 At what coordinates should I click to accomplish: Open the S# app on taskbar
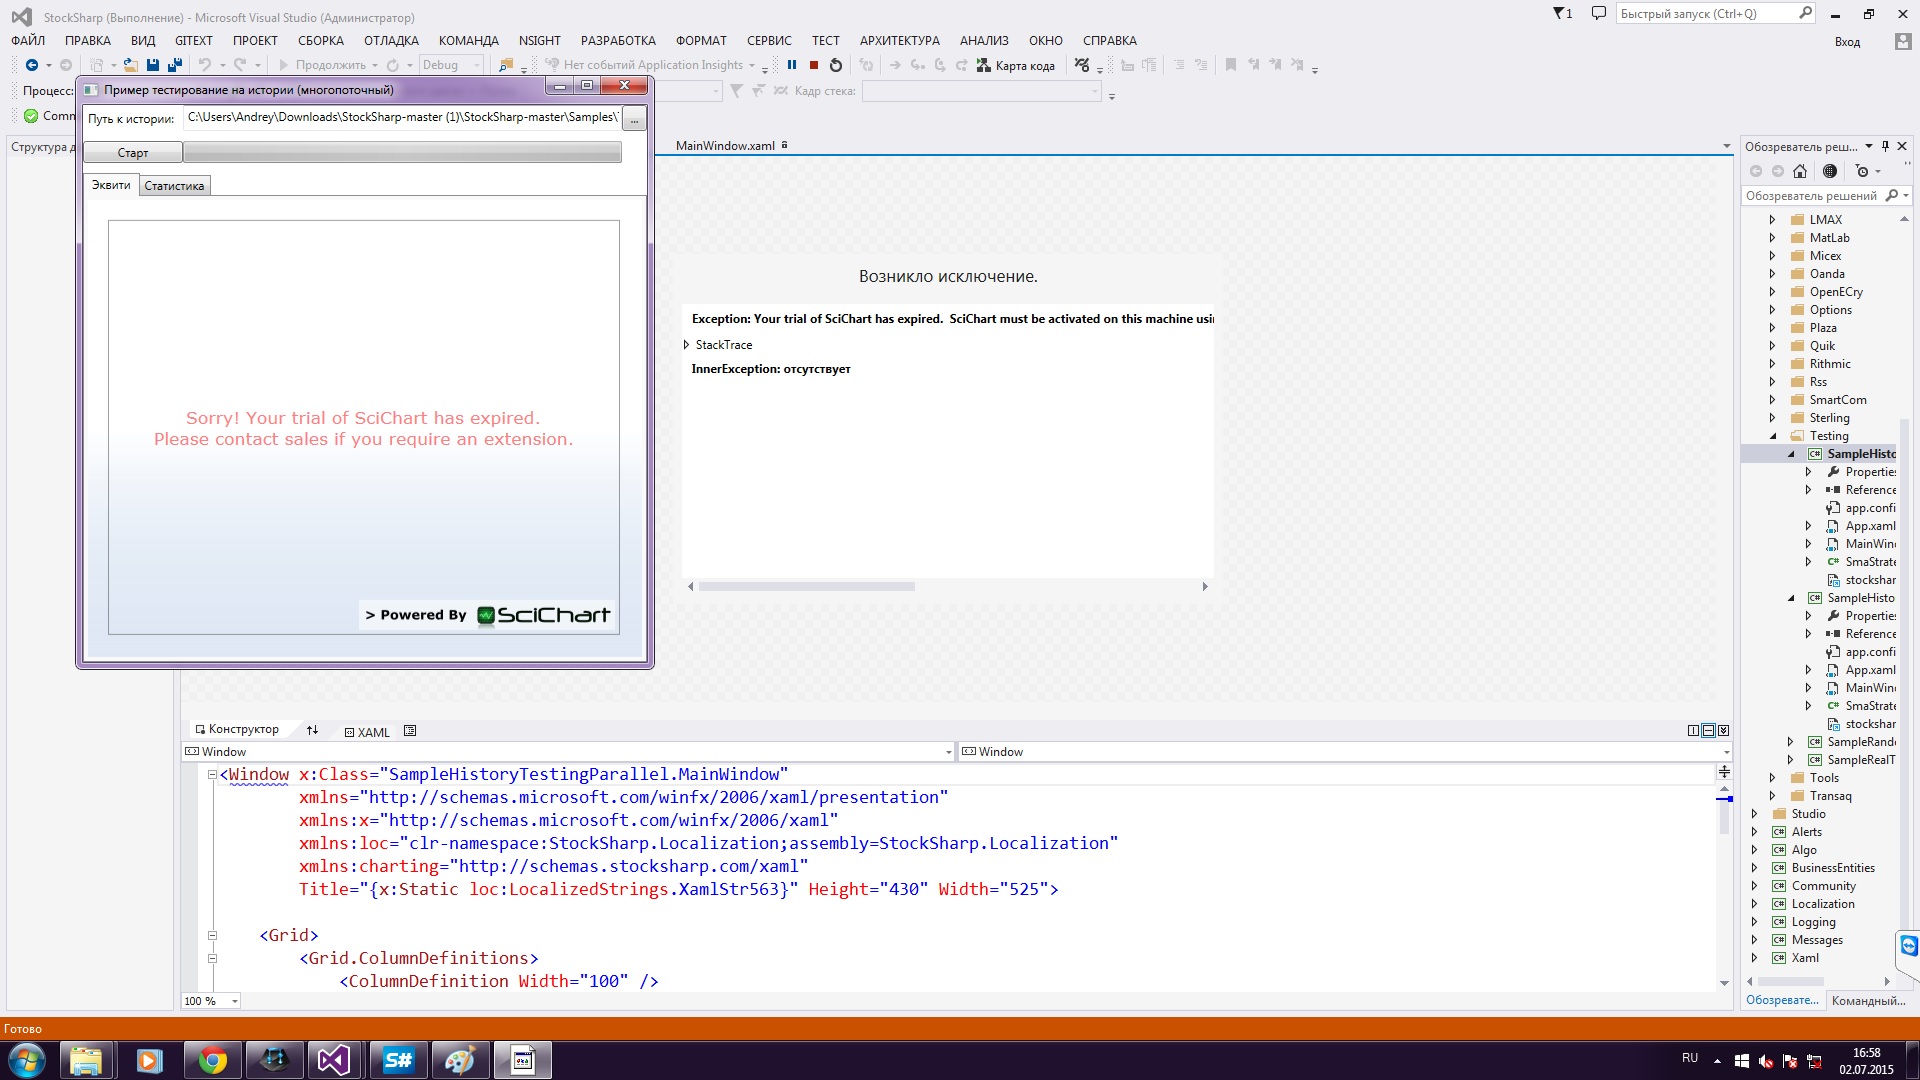point(398,1060)
